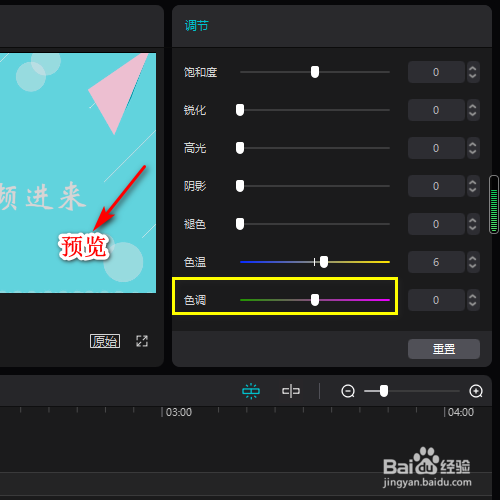Image resolution: width=500 pixels, height=500 pixels.
Task: Decrease 阴影 with stepper down arrow
Action: pyautogui.click(x=473, y=190)
